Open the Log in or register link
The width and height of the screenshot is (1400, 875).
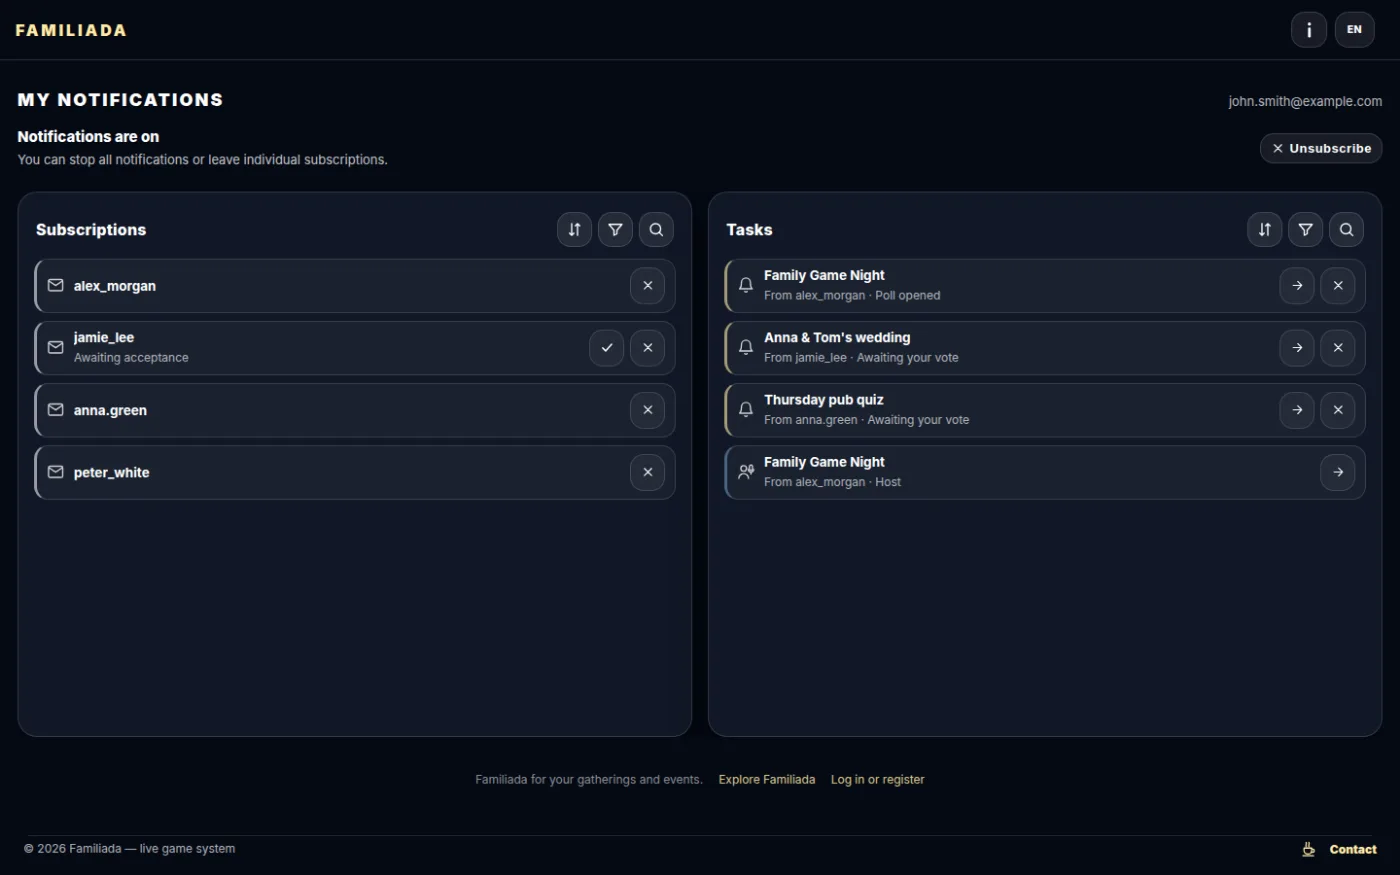click(x=877, y=780)
